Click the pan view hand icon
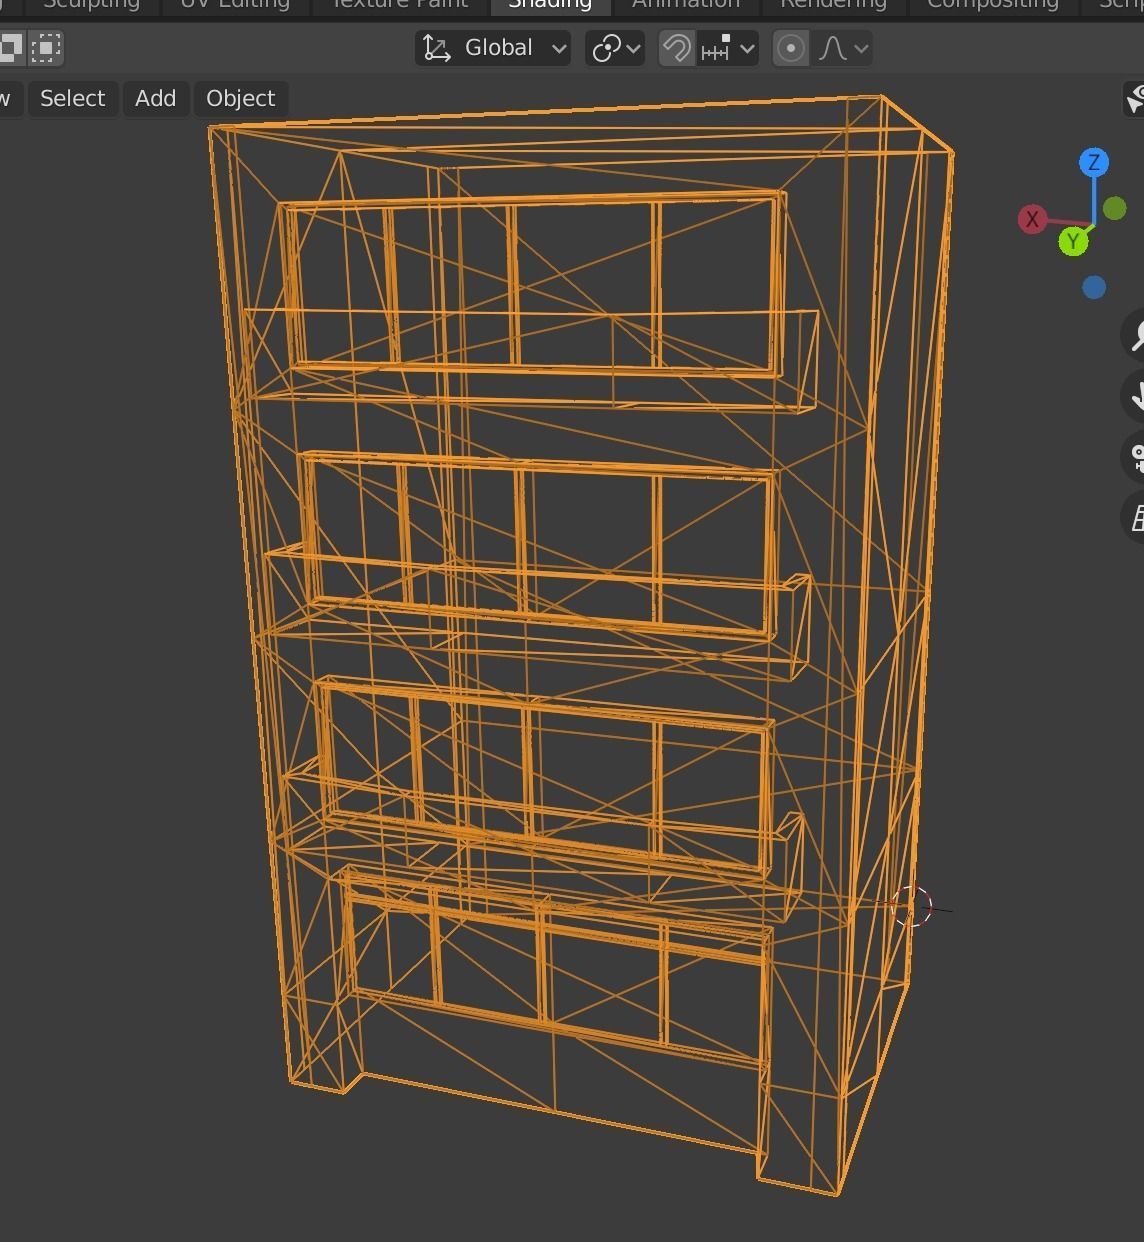This screenshot has height=1242, width=1144. click(x=1134, y=396)
